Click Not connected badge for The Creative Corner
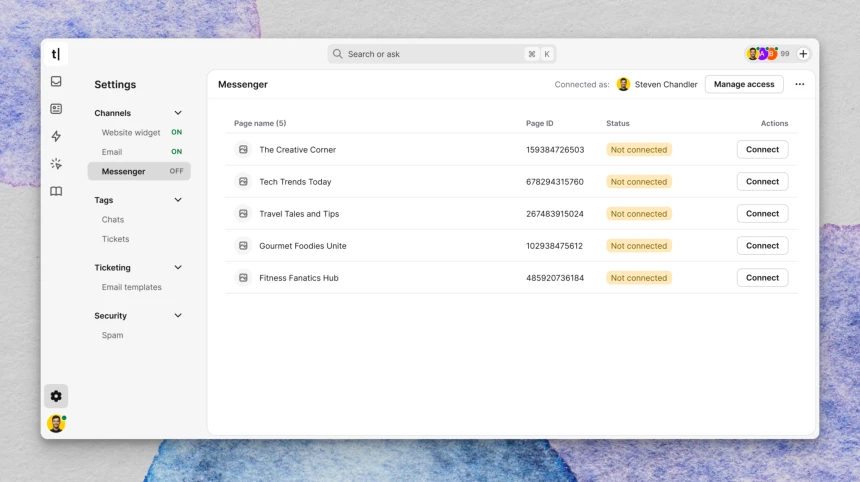This screenshot has width=860, height=482. tap(639, 150)
